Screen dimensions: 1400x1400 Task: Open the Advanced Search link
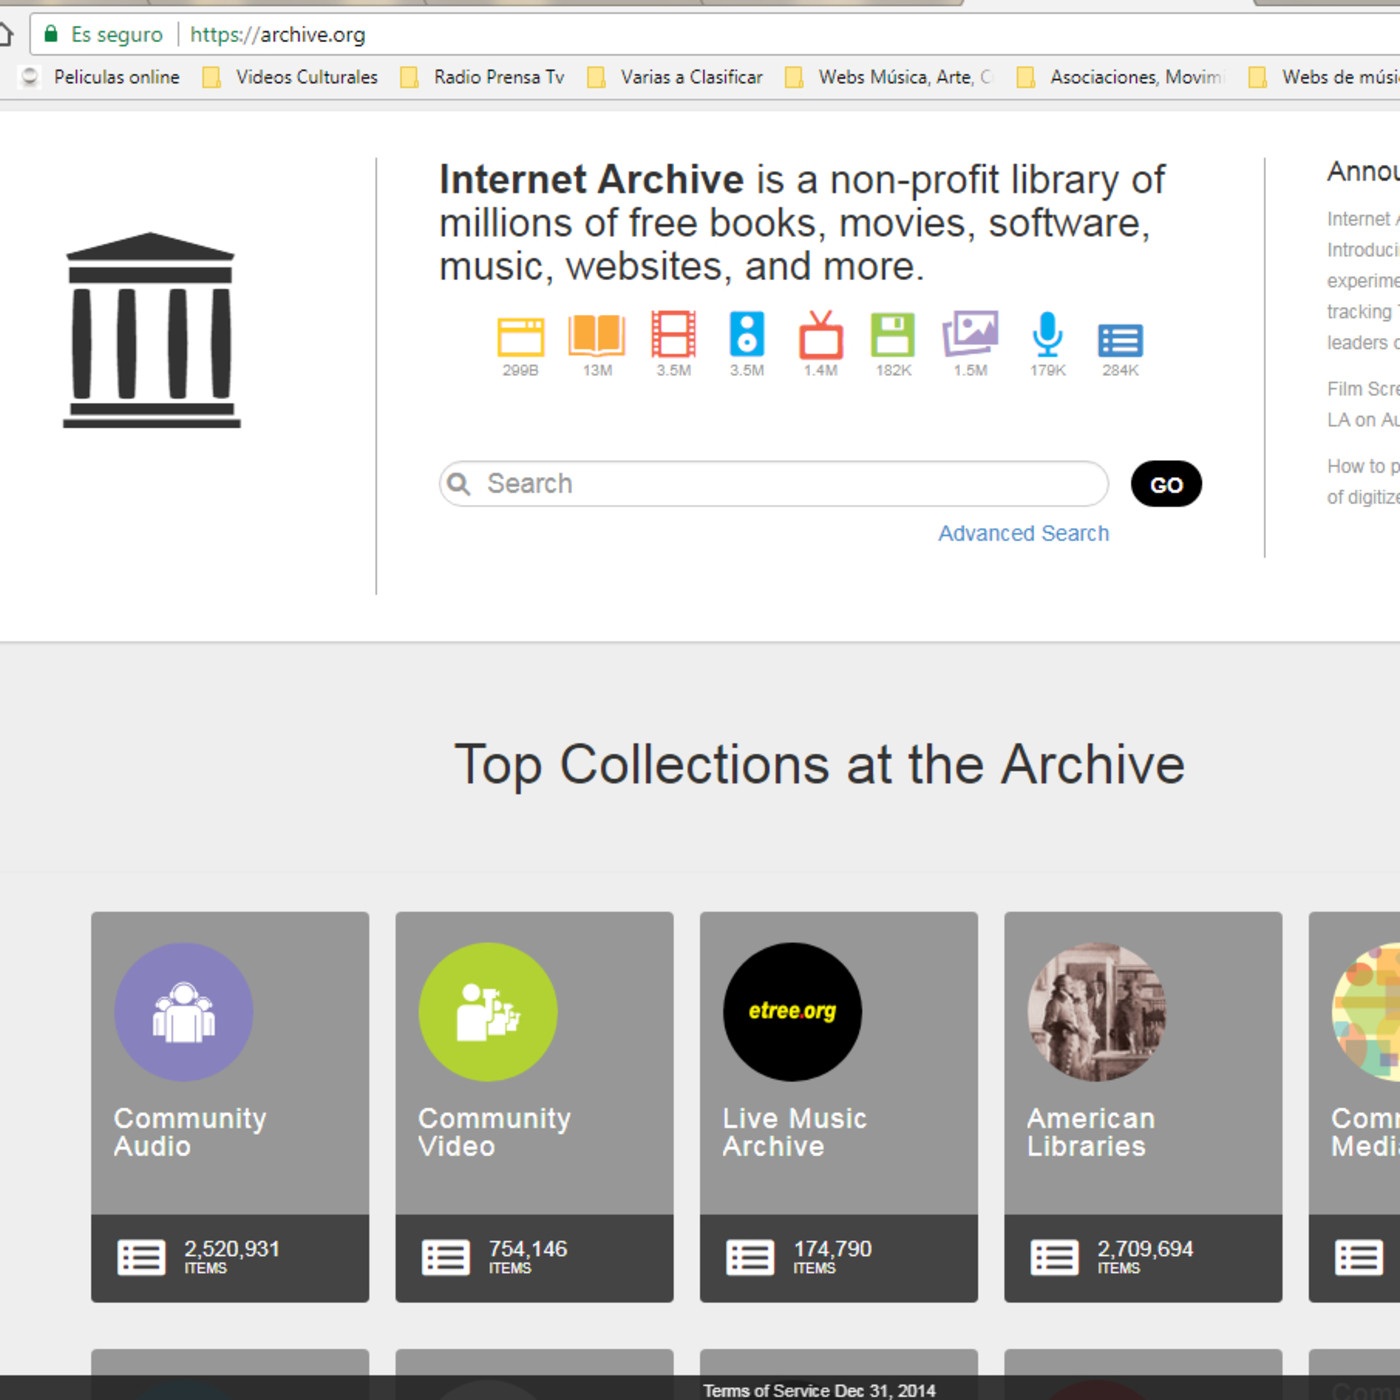(x=1023, y=533)
